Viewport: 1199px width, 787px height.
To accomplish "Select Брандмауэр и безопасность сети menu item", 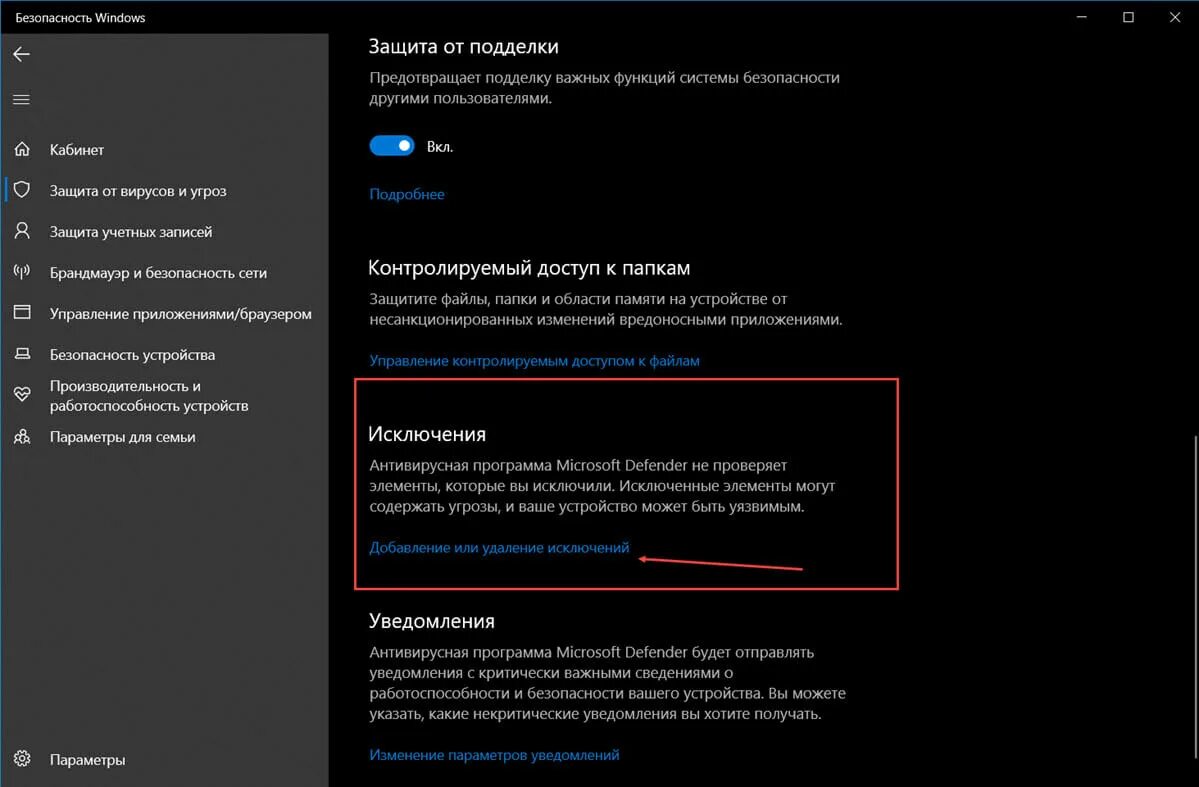I will (158, 272).
